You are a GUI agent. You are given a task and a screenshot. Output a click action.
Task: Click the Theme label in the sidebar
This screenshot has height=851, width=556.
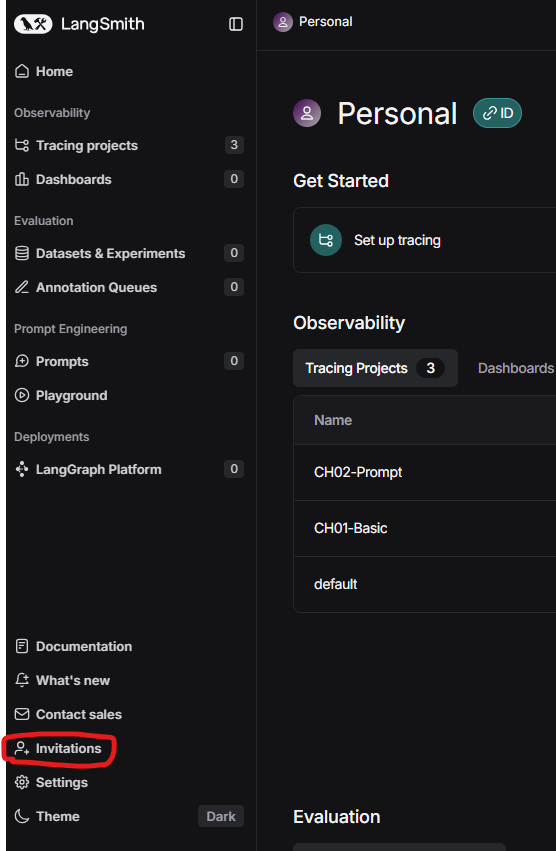coord(58,816)
